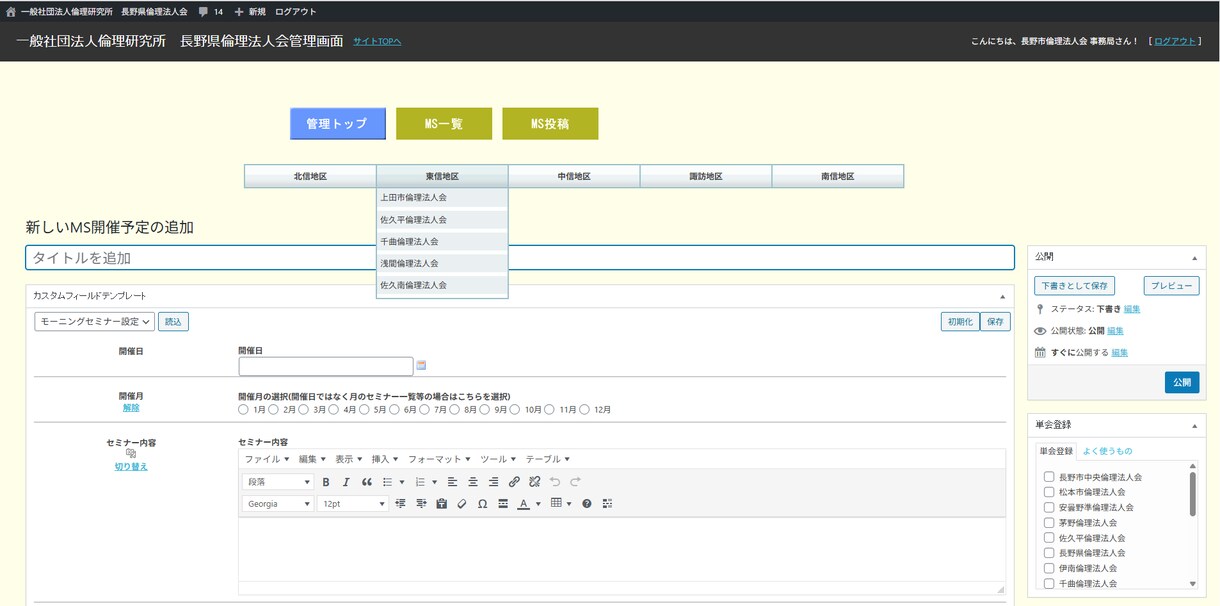Click blue 公開 publish button
This screenshot has height=606, width=1220.
click(1182, 382)
